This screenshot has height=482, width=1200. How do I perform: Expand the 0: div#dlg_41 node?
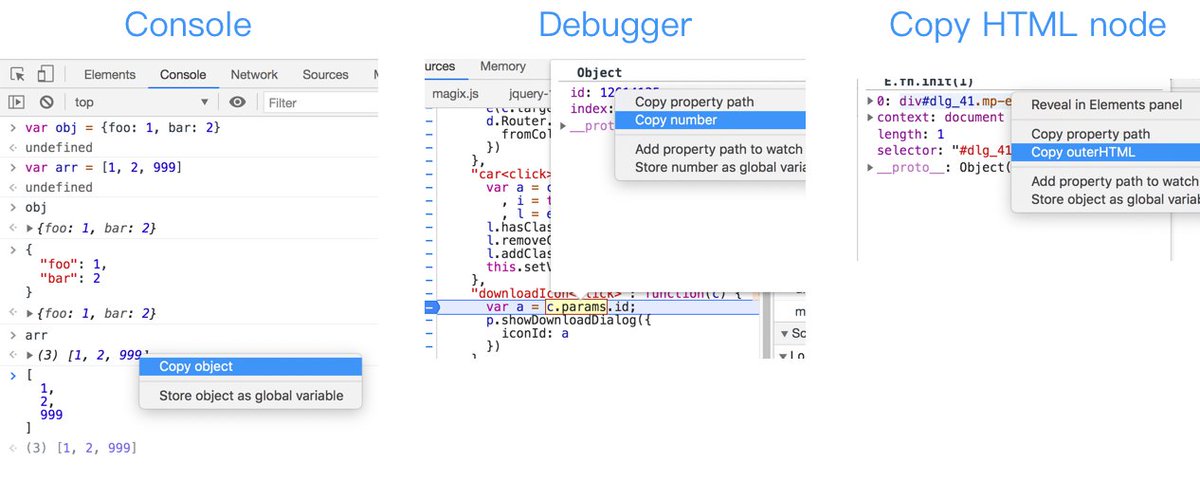point(870,100)
